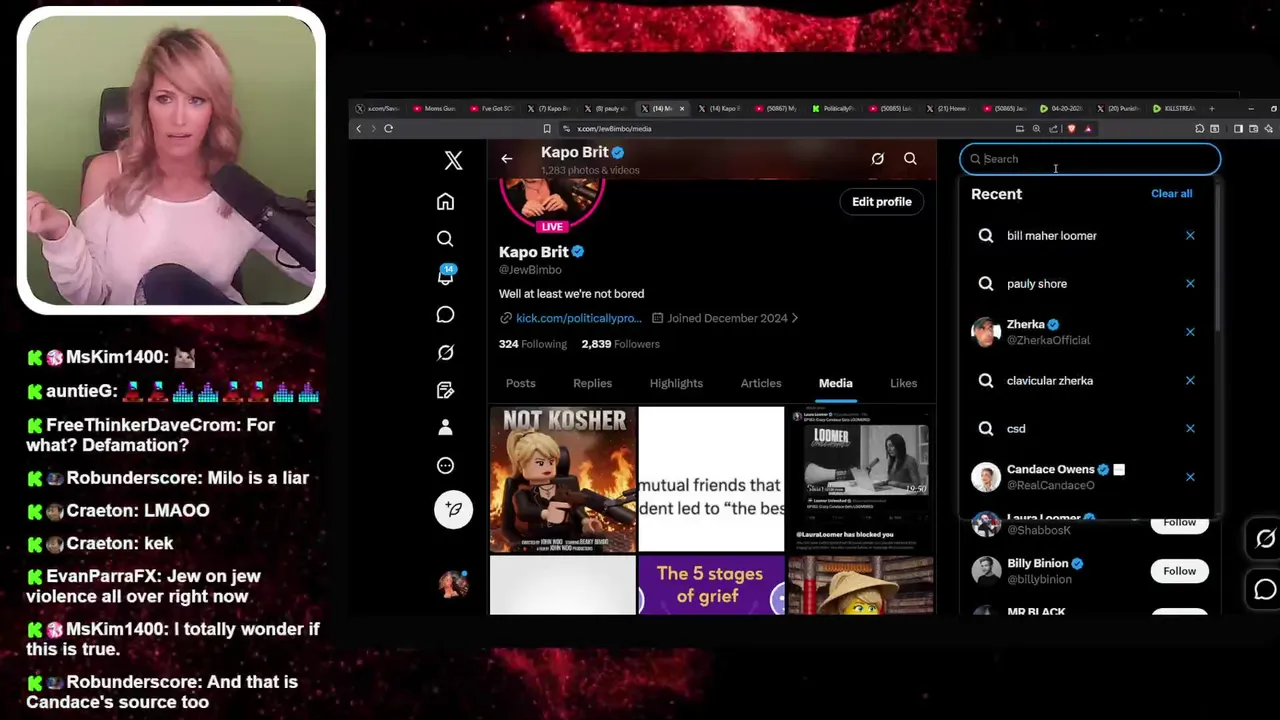Click the round white Post compose button

(x=453, y=509)
